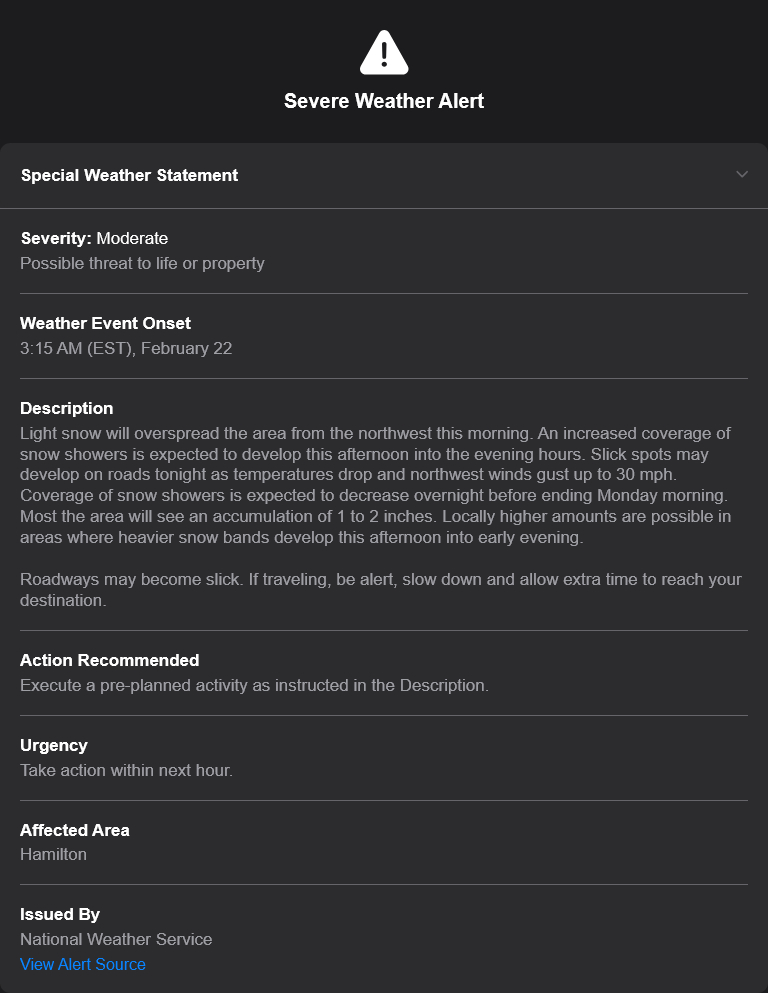This screenshot has width=768, height=993.
Task: Click the Description heading
Action: 66,408
